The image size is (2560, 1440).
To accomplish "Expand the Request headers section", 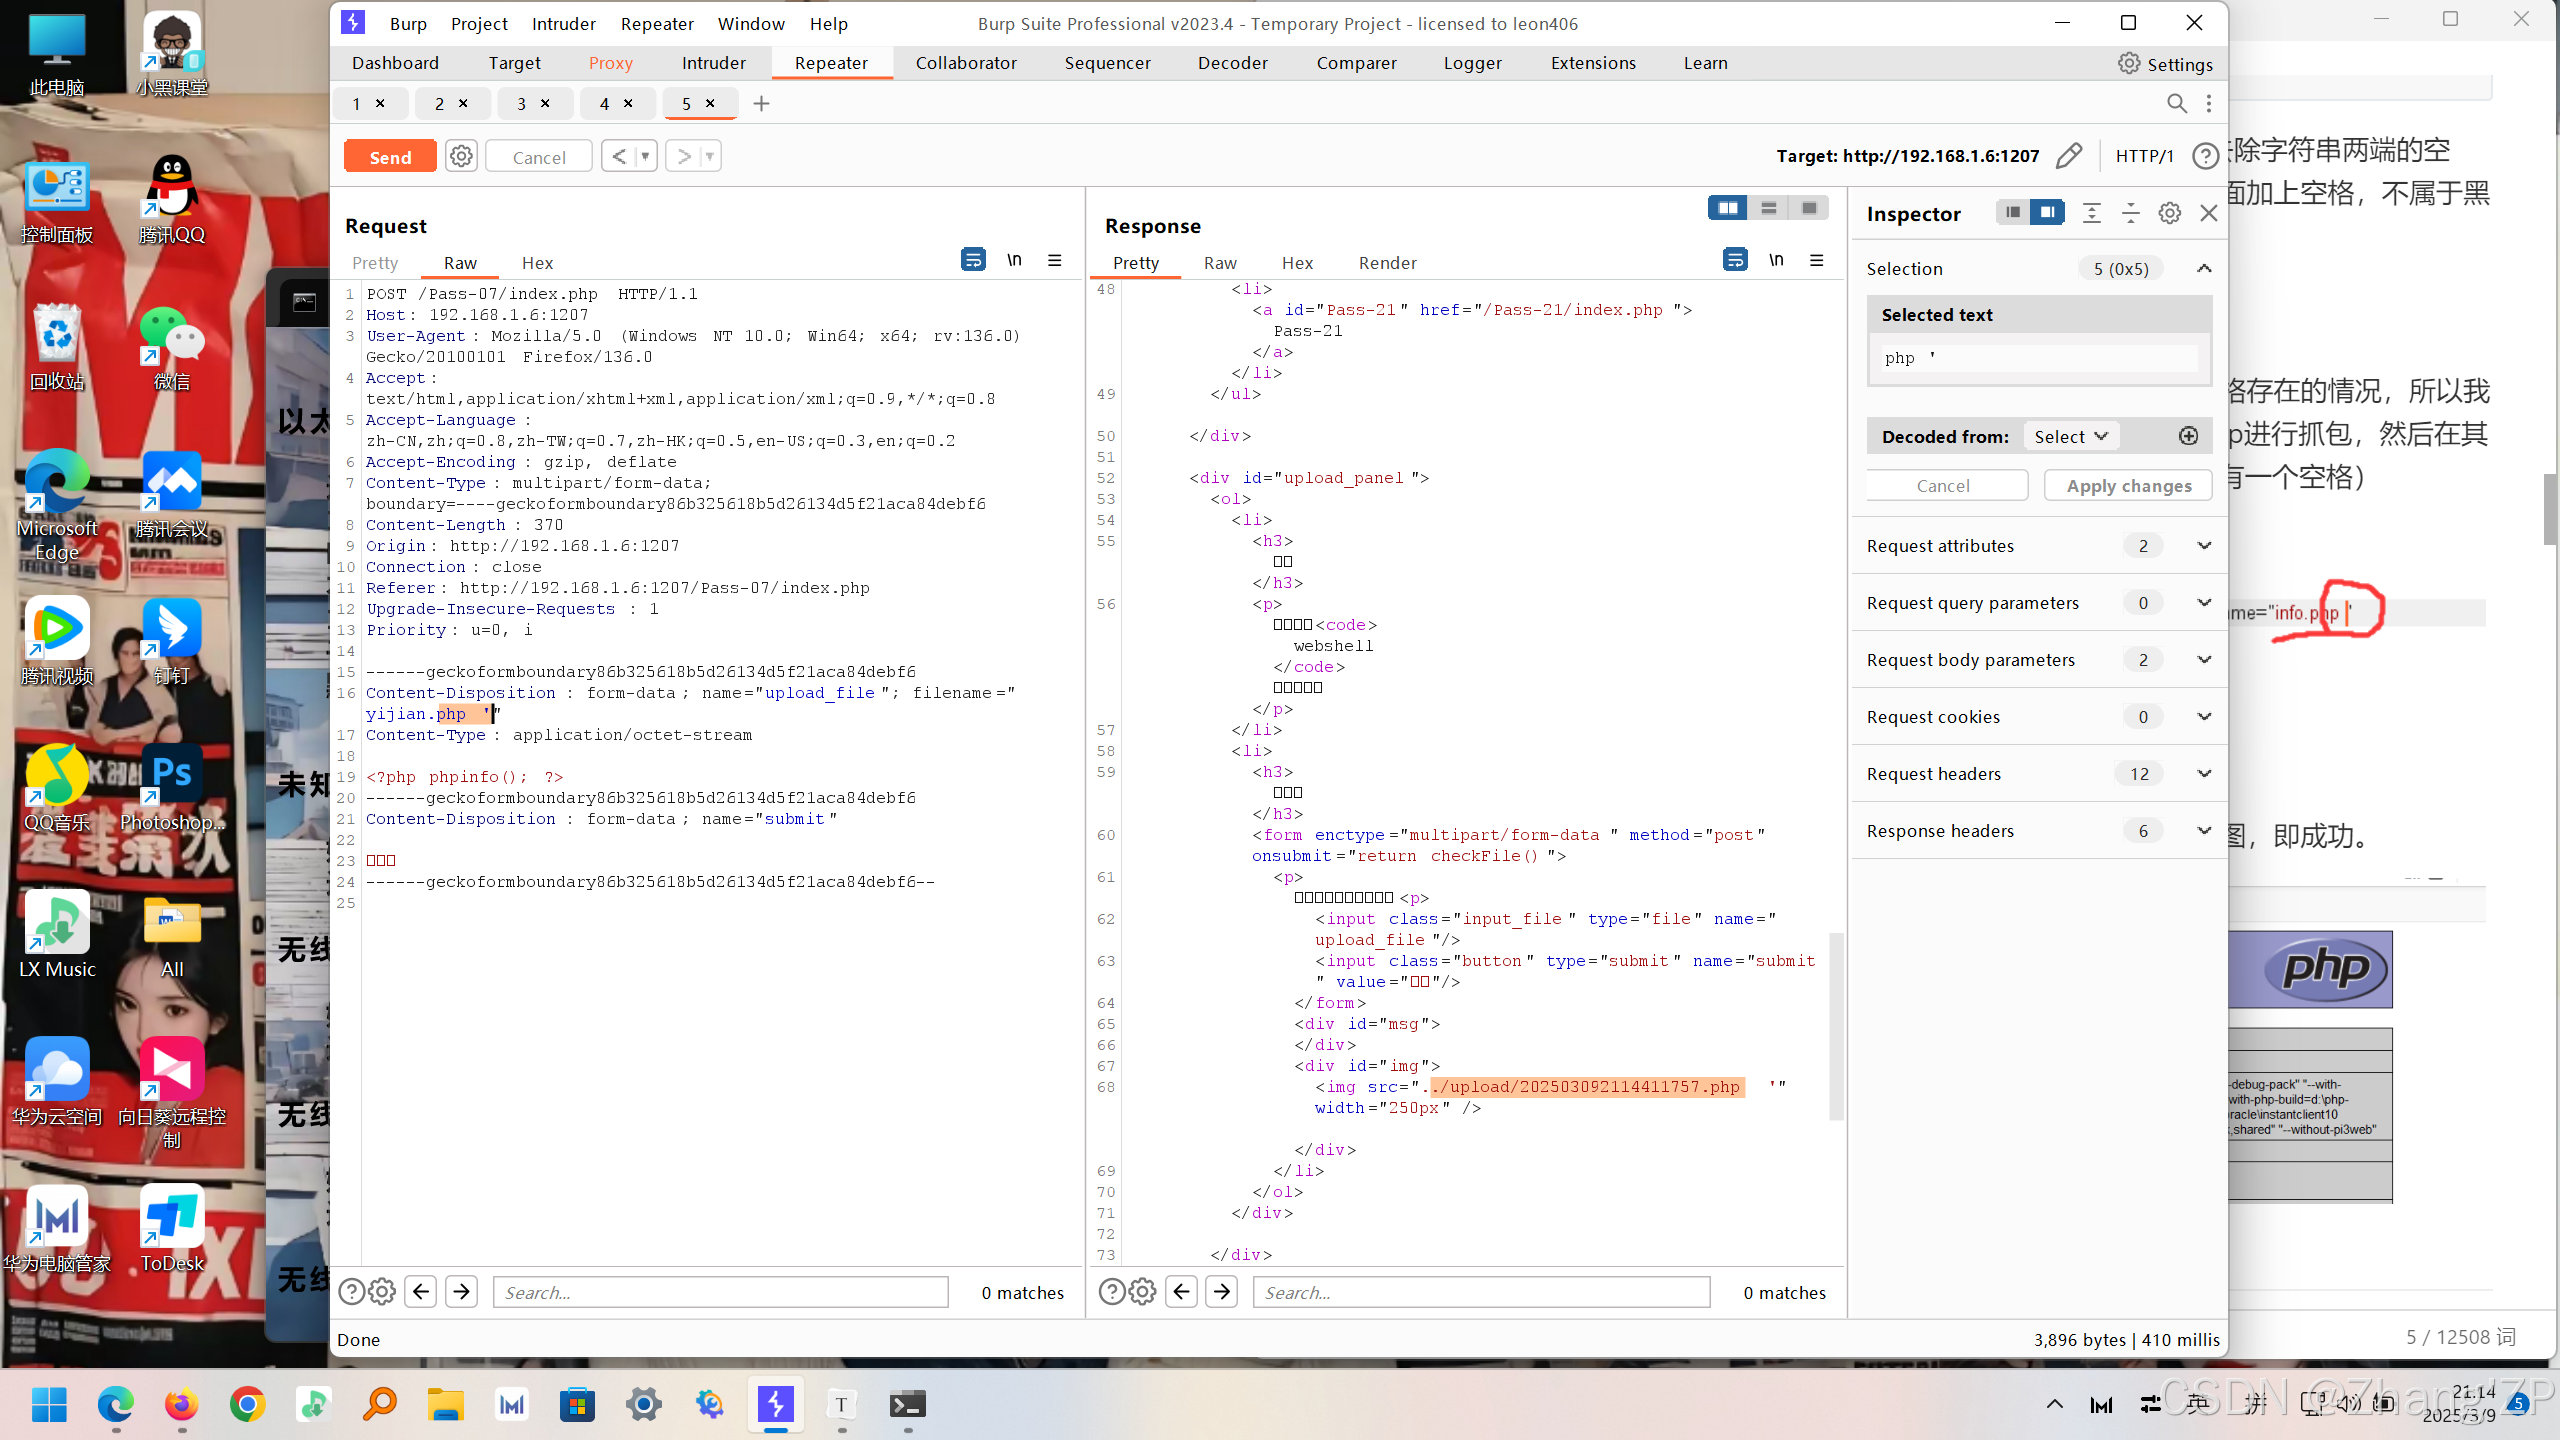I will click(x=2204, y=774).
